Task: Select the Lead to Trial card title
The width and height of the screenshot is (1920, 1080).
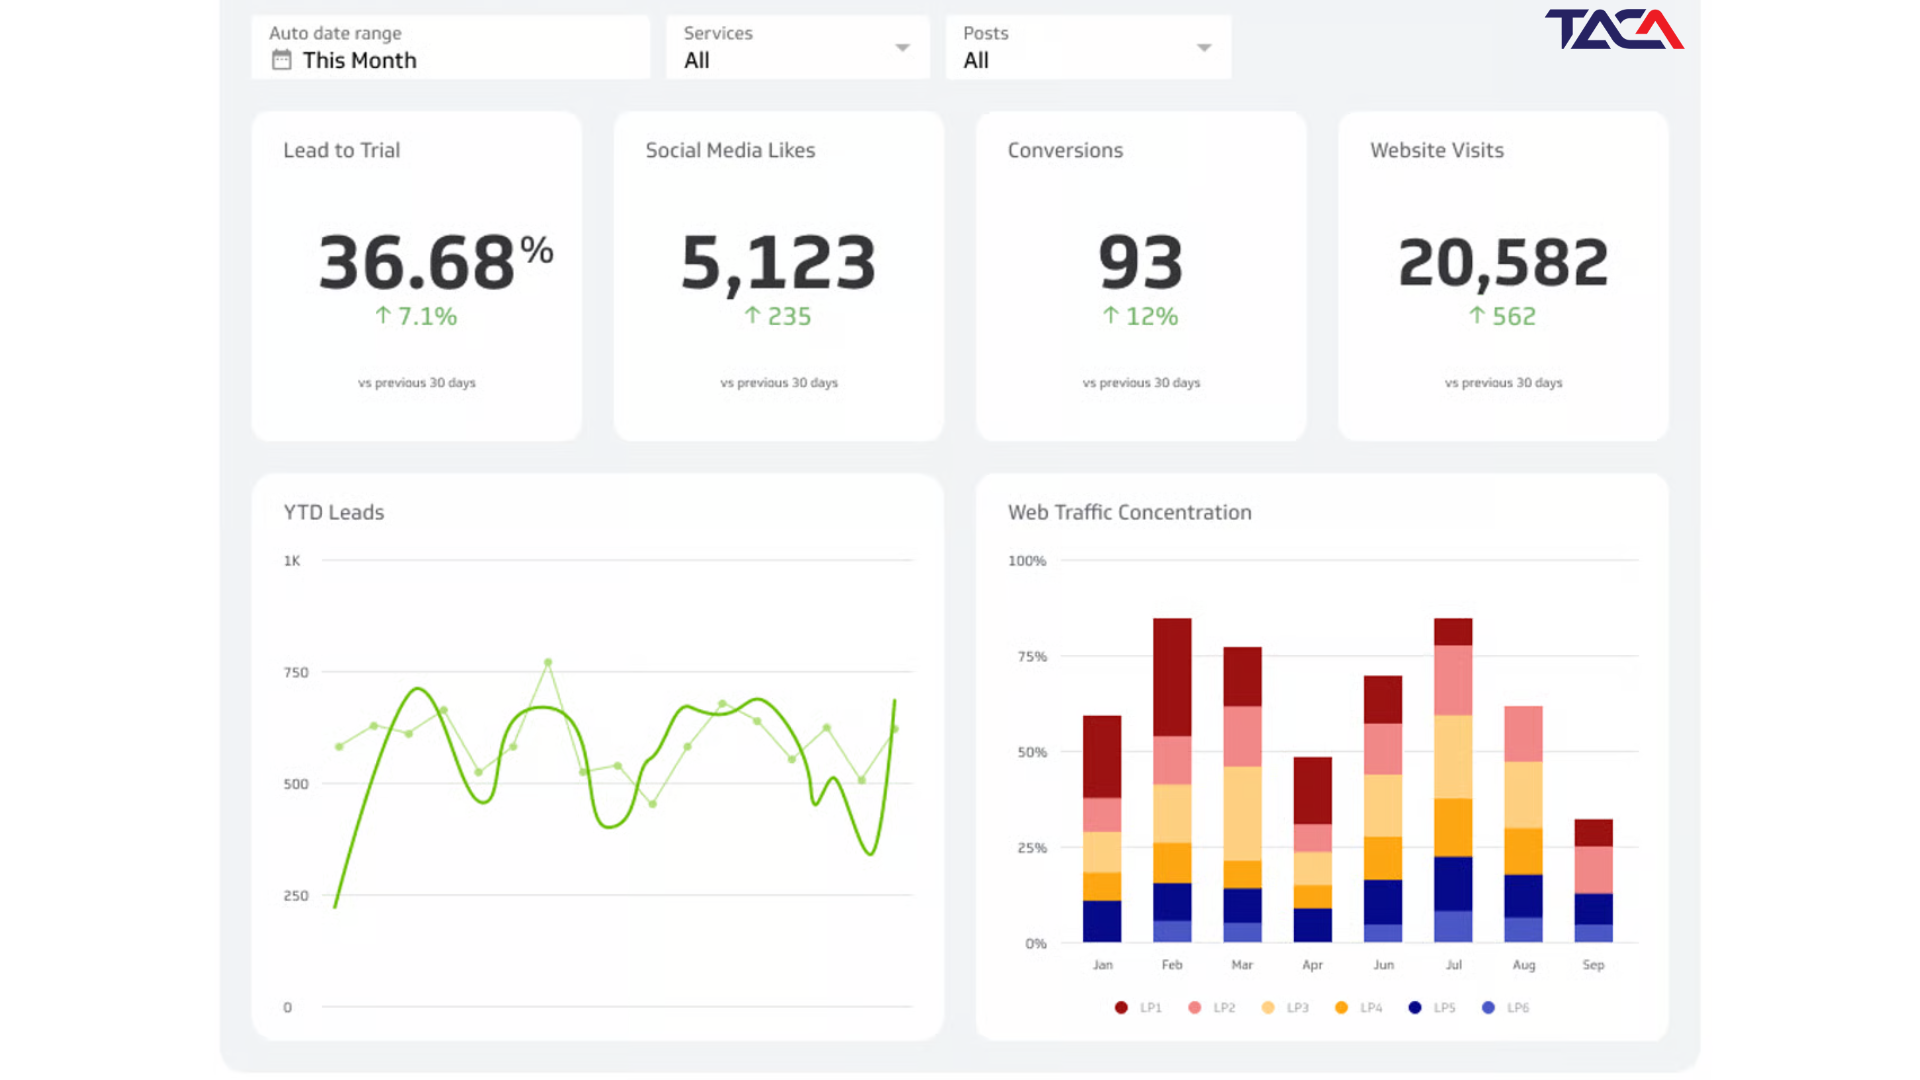Action: [342, 150]
